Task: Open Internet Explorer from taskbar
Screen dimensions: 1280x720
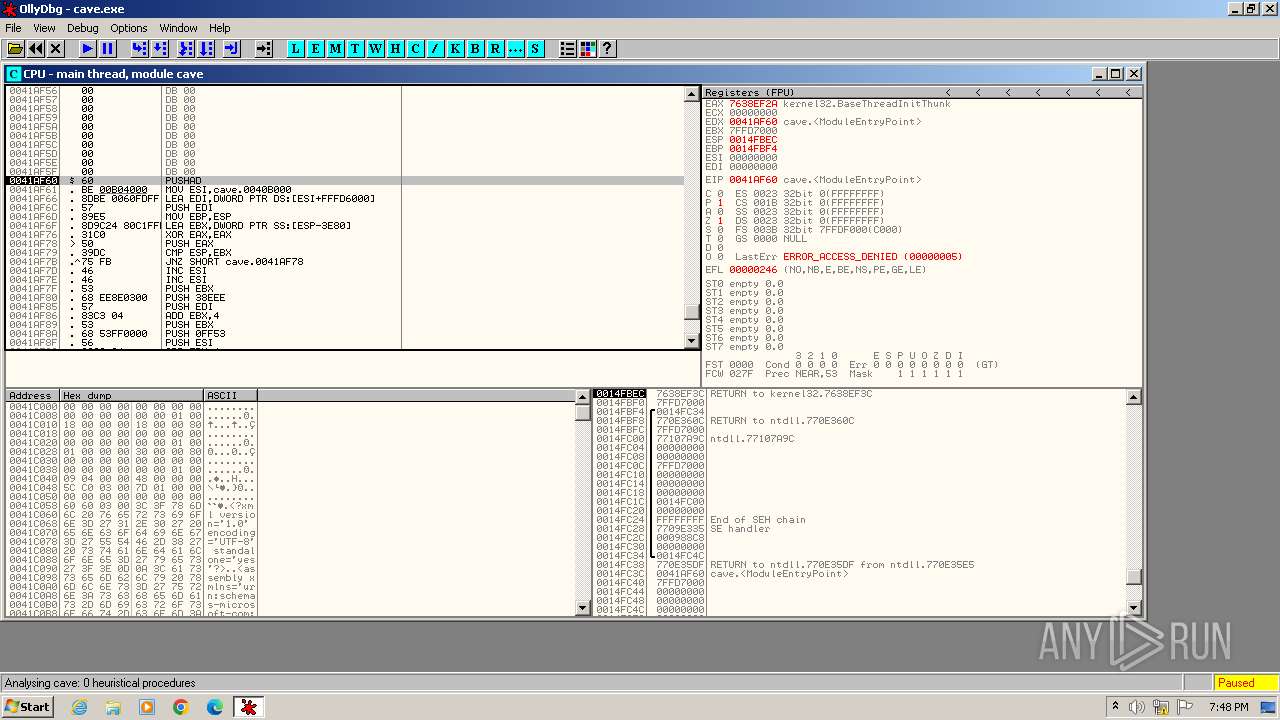Action: pyautogui.click(x=80, y=707)
